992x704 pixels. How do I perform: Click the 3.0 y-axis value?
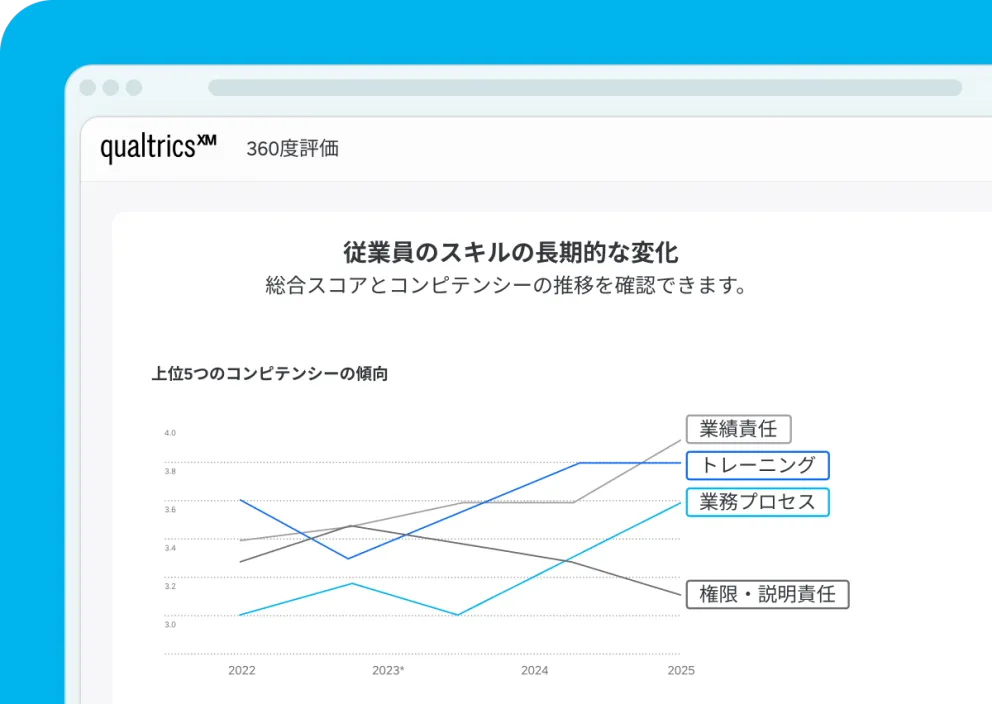click(170, 624)
